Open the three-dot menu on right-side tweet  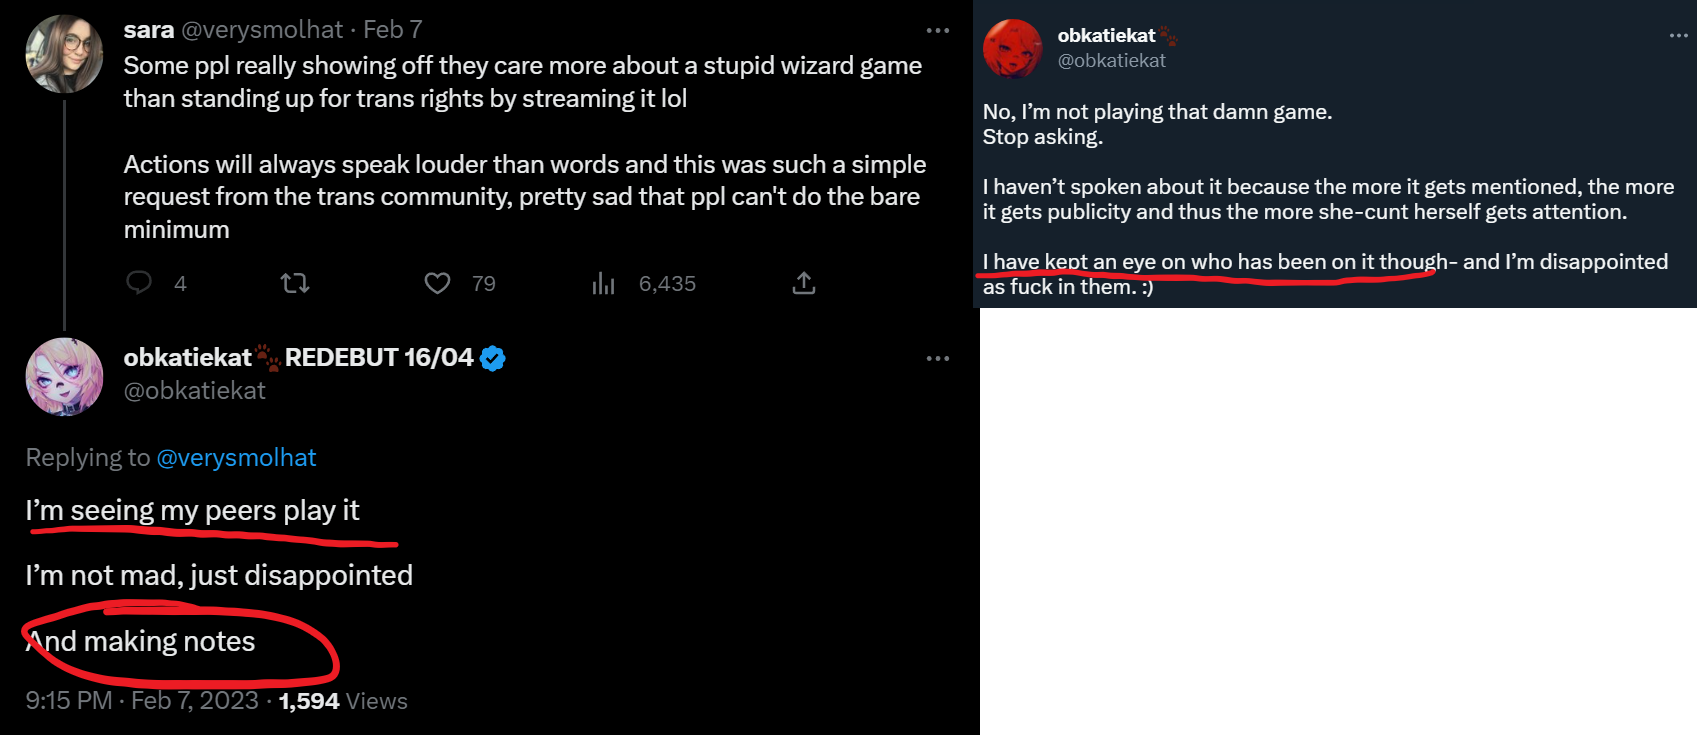pyautogui.click(x=1679, y=36)
